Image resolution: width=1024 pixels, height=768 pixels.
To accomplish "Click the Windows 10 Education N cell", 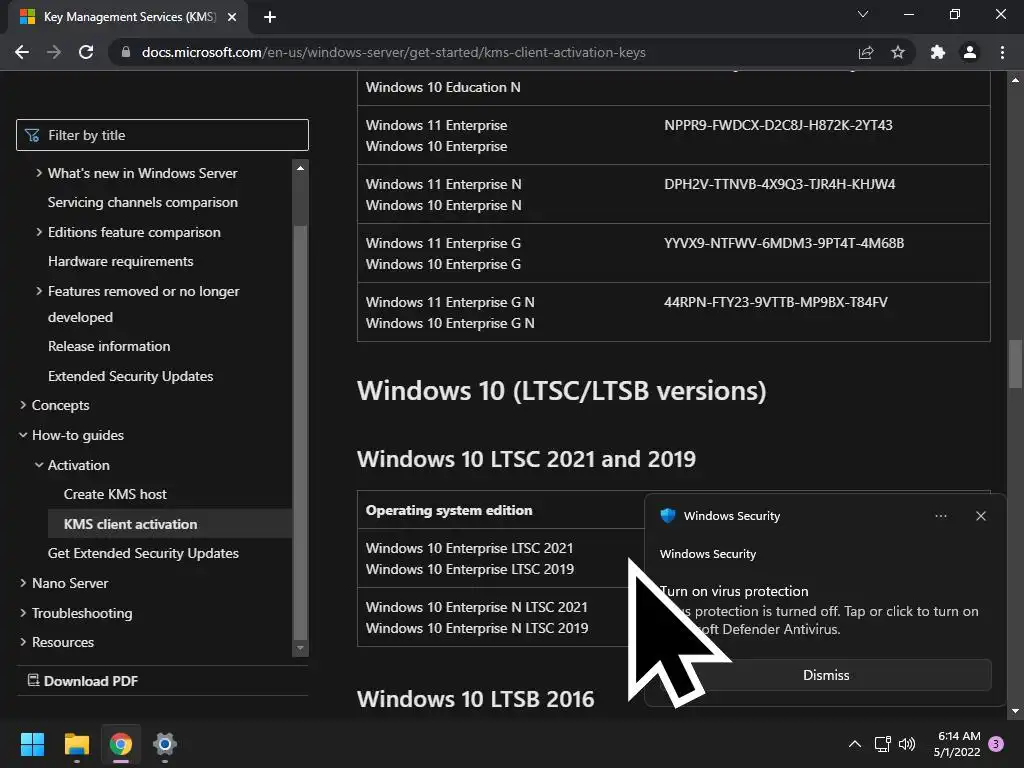I will [443, 88].
